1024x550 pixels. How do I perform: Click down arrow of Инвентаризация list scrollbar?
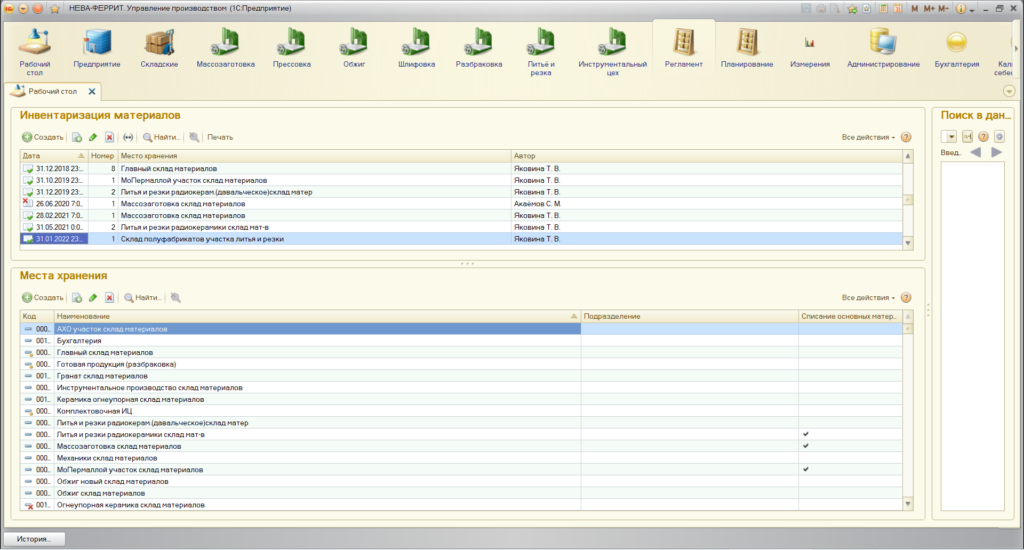908,243
